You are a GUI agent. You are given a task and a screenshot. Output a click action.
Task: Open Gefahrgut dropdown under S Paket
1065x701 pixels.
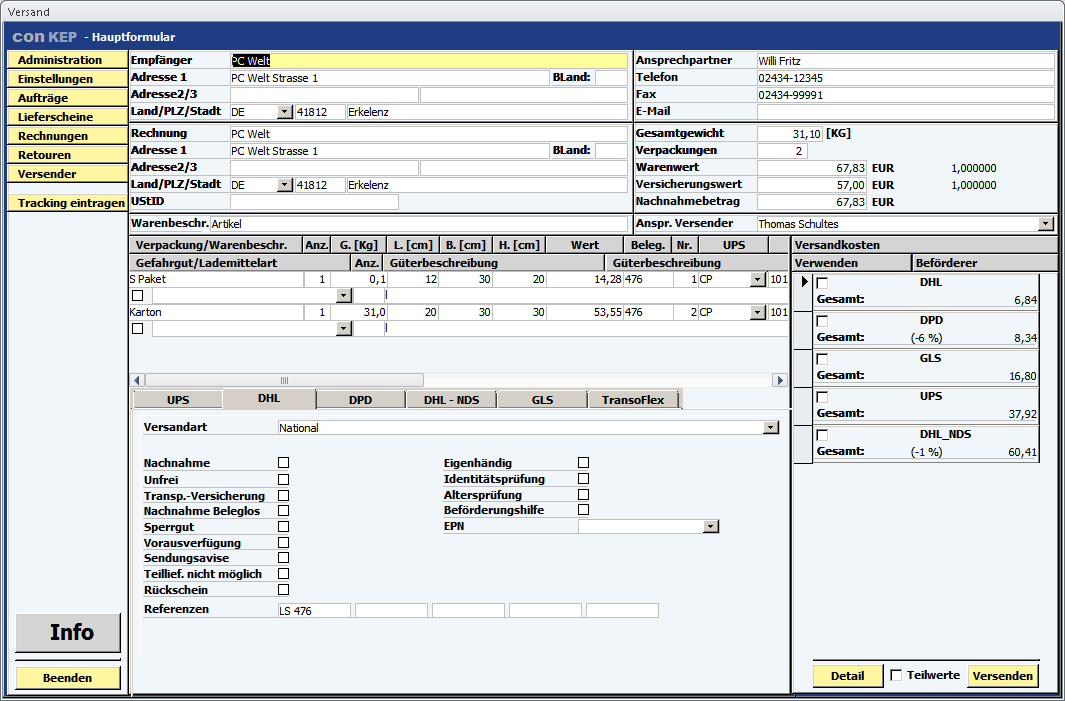point(344,295)
